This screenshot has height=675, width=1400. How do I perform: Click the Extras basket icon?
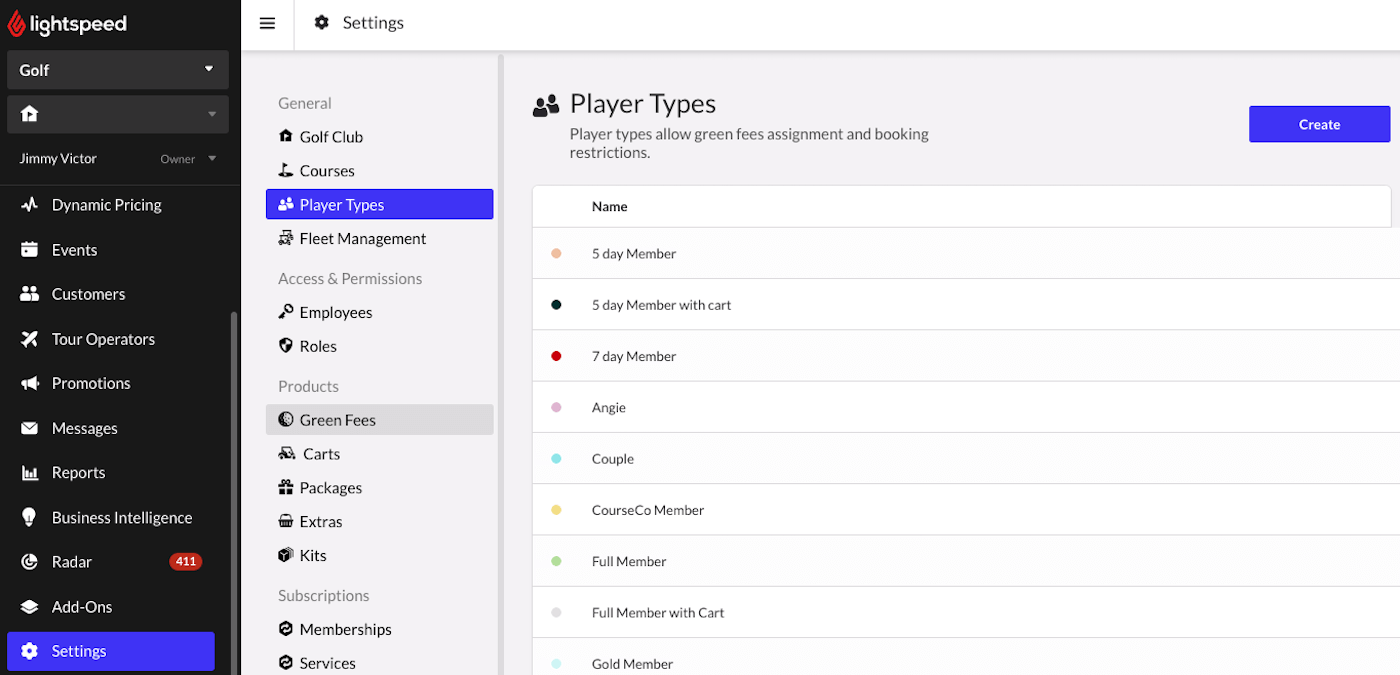286,522
